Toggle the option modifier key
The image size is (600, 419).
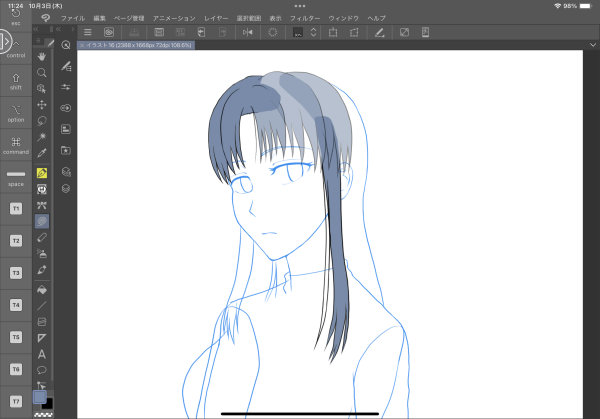click(16, 111)
